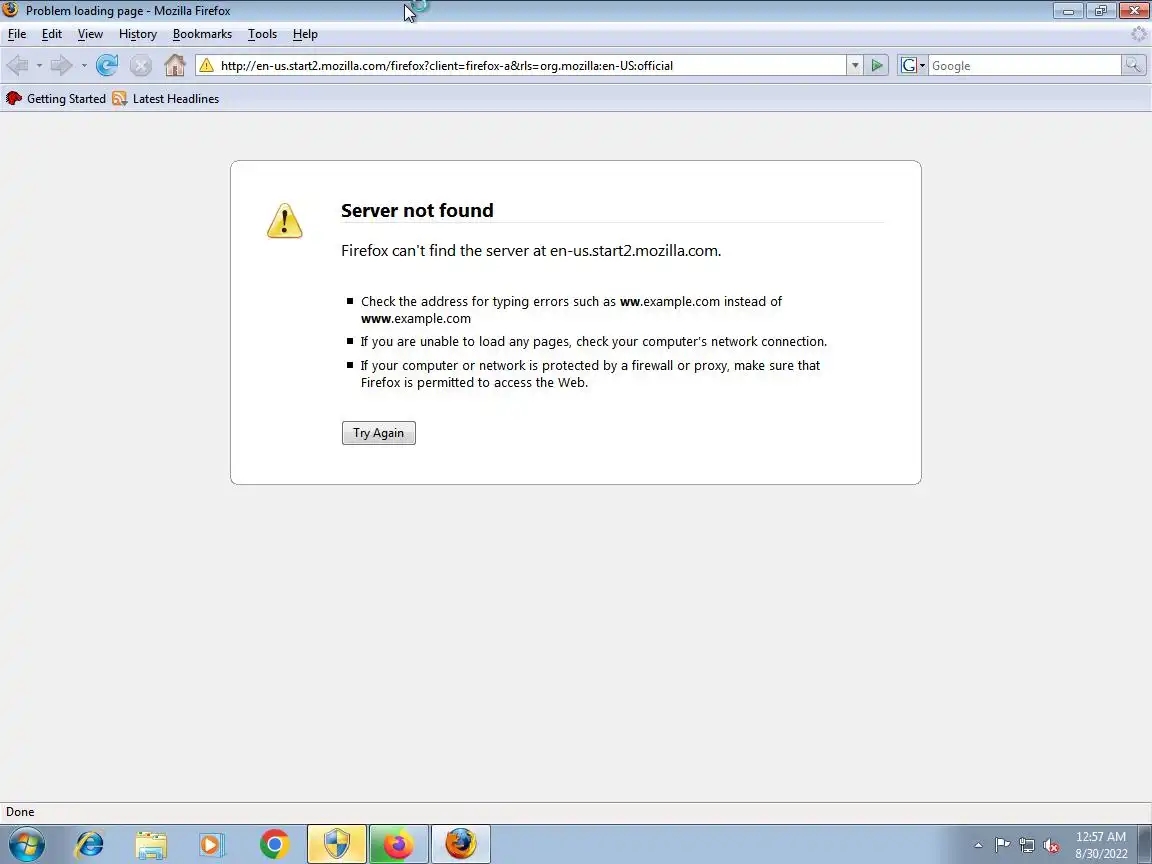The height and width of the screenshot is (864, 1152).
Task: Go forward using the Forward arrow
Action: tap(62, 65)
